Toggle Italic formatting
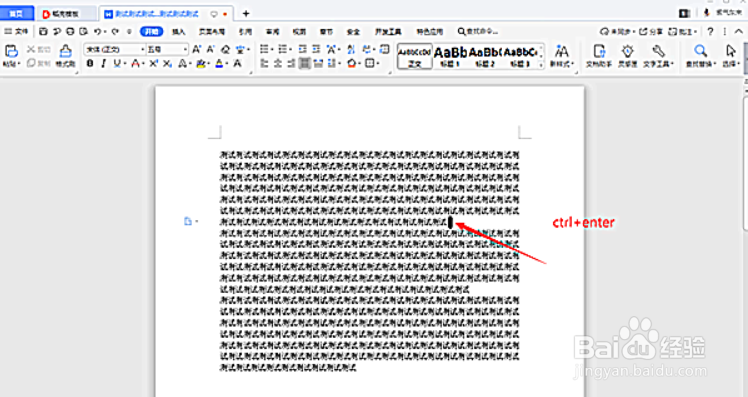This screenshot has height=397, width=748. coord(104,63)
